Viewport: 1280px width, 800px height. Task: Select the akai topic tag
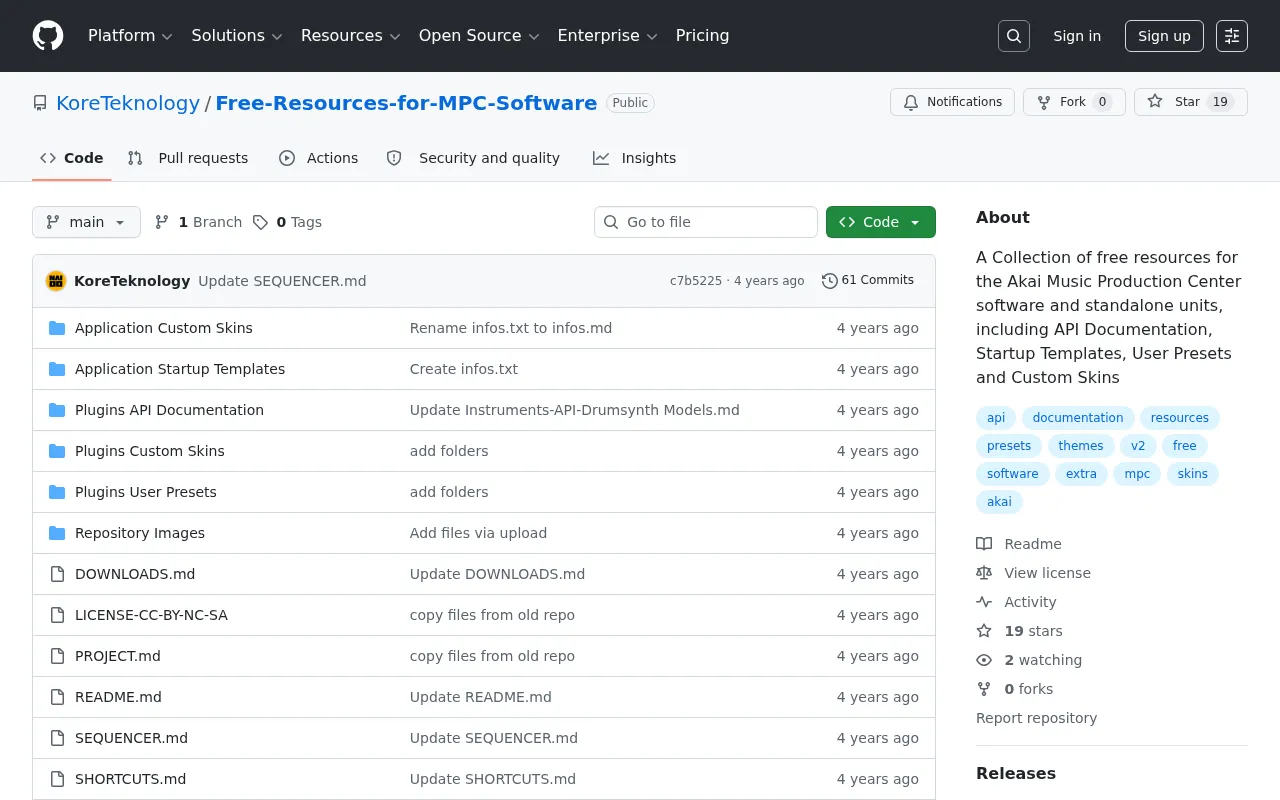pyautogui.click(x=999, y=502)
